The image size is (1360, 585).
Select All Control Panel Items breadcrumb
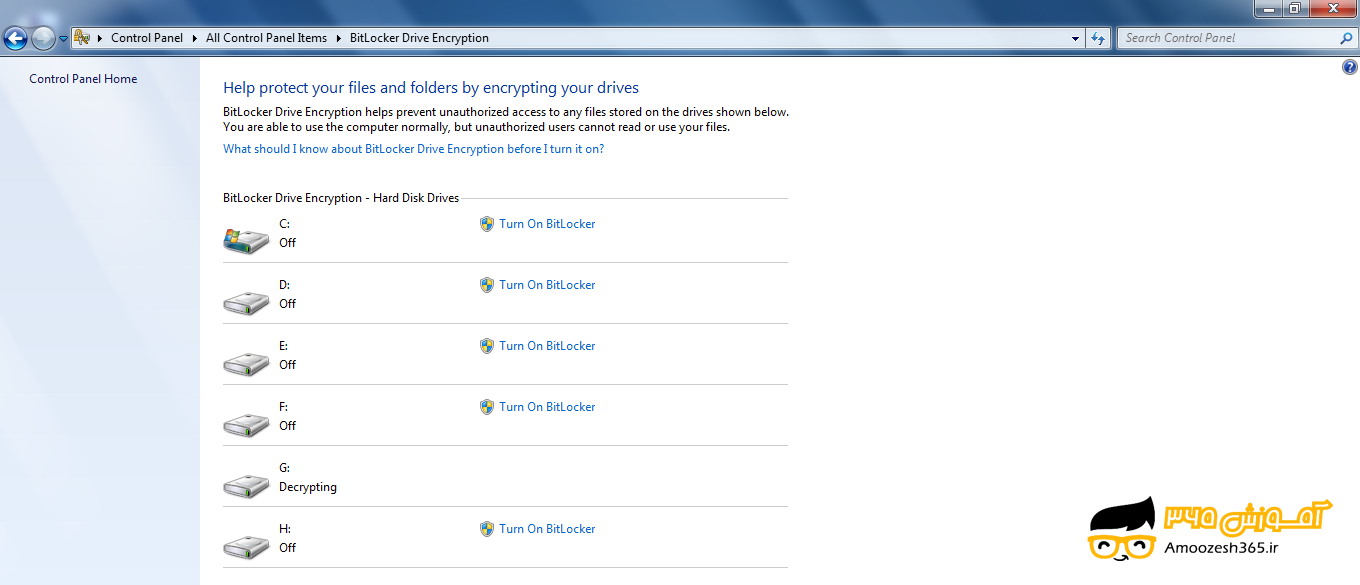point(266,38)
